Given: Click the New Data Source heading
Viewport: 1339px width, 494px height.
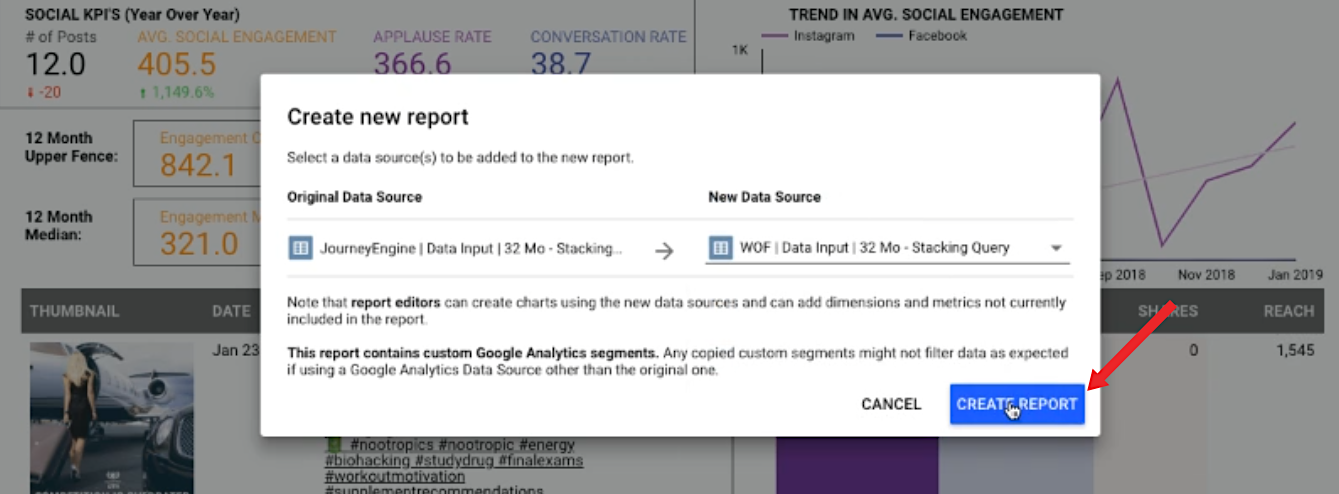Looking at the screenshot, I should tap(764, 197).
